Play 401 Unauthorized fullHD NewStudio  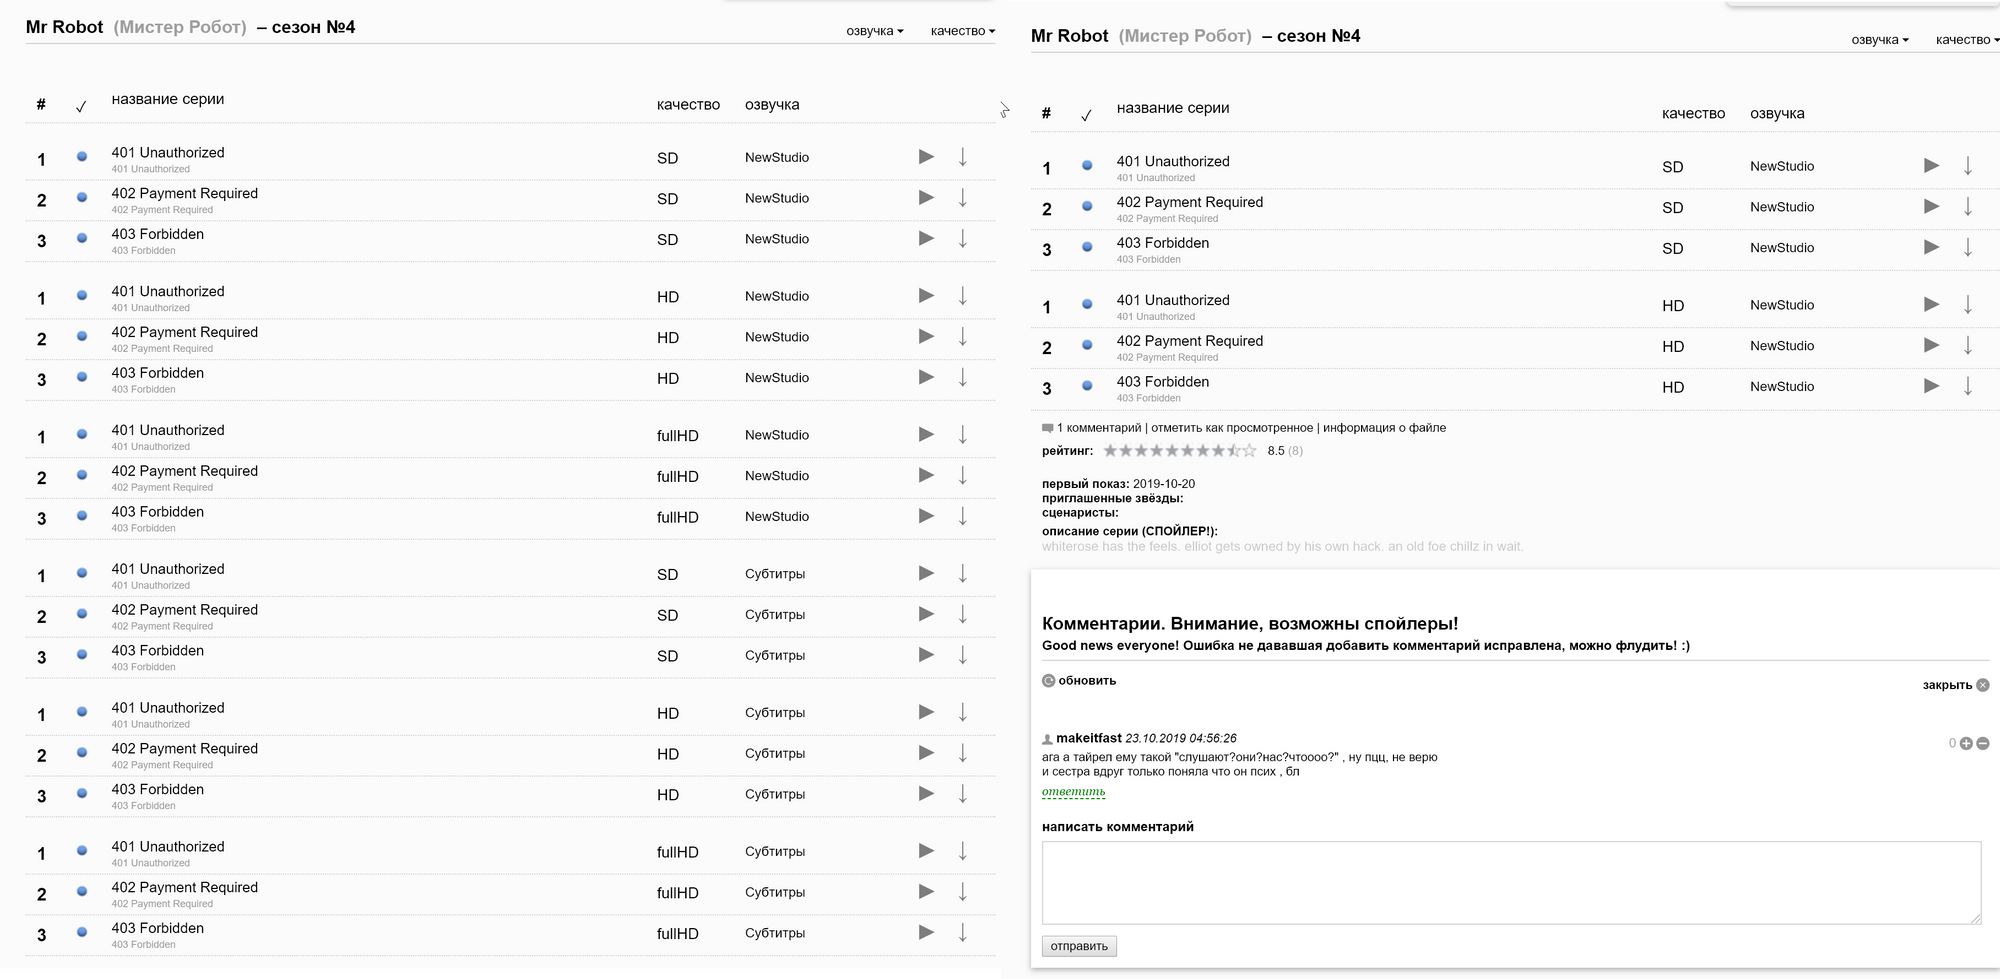point(926,435)
